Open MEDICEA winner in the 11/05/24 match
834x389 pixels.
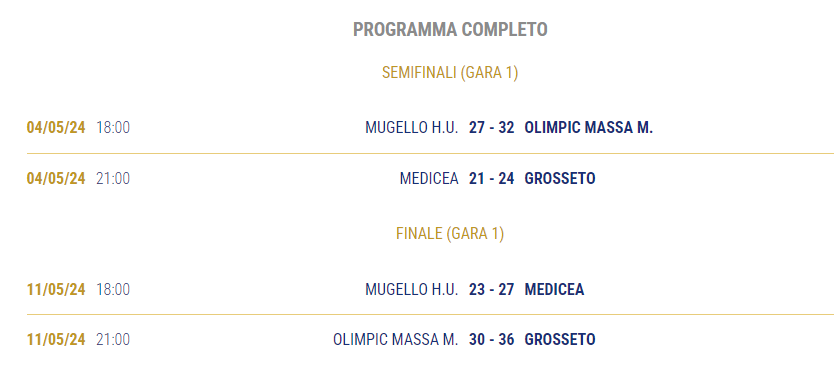coord(554,289)
